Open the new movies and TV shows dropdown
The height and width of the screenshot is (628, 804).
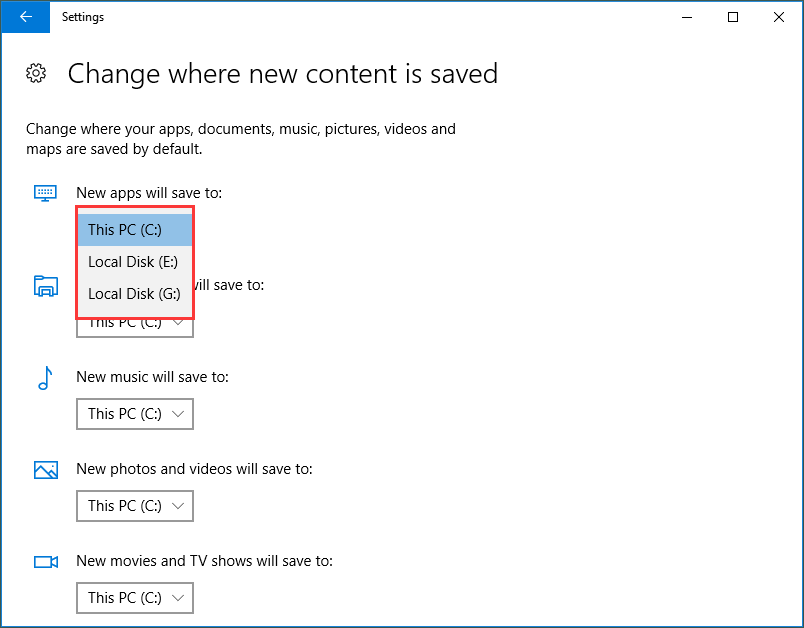tap(135, 598)
